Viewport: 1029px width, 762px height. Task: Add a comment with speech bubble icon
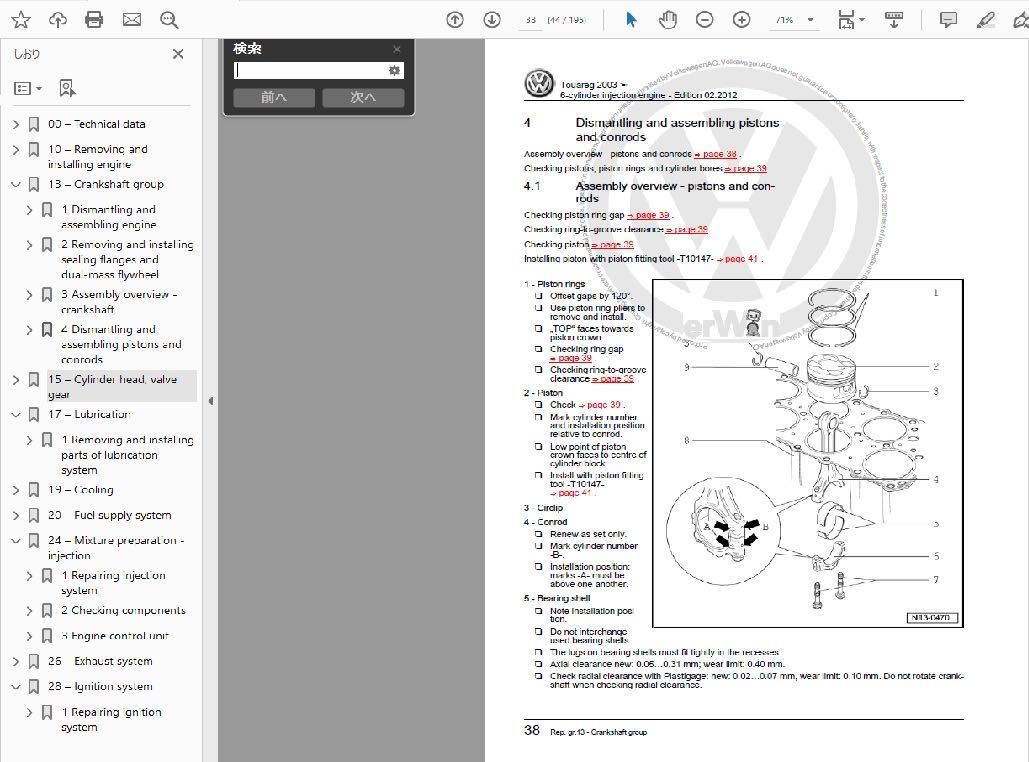click(x=948, y=20)
